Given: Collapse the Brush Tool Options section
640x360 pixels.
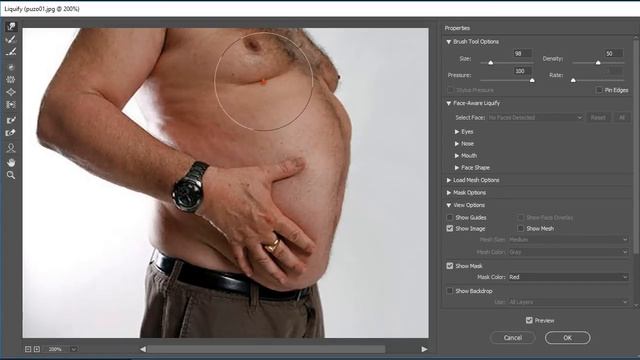Looking at the screenshot, I should [x=449, y=42].
